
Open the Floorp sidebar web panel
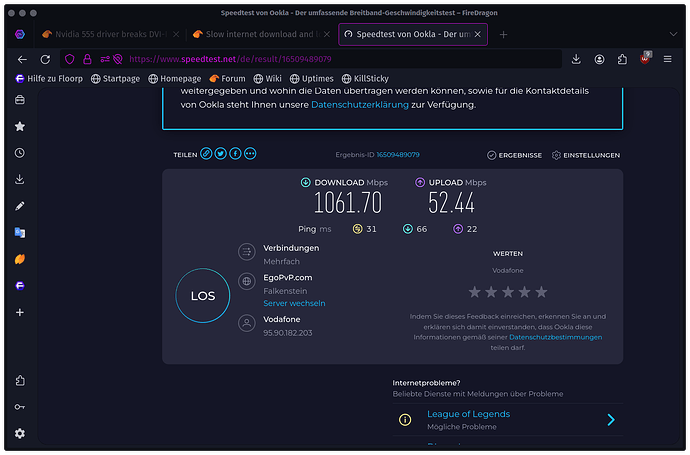(x=20, y=286)
